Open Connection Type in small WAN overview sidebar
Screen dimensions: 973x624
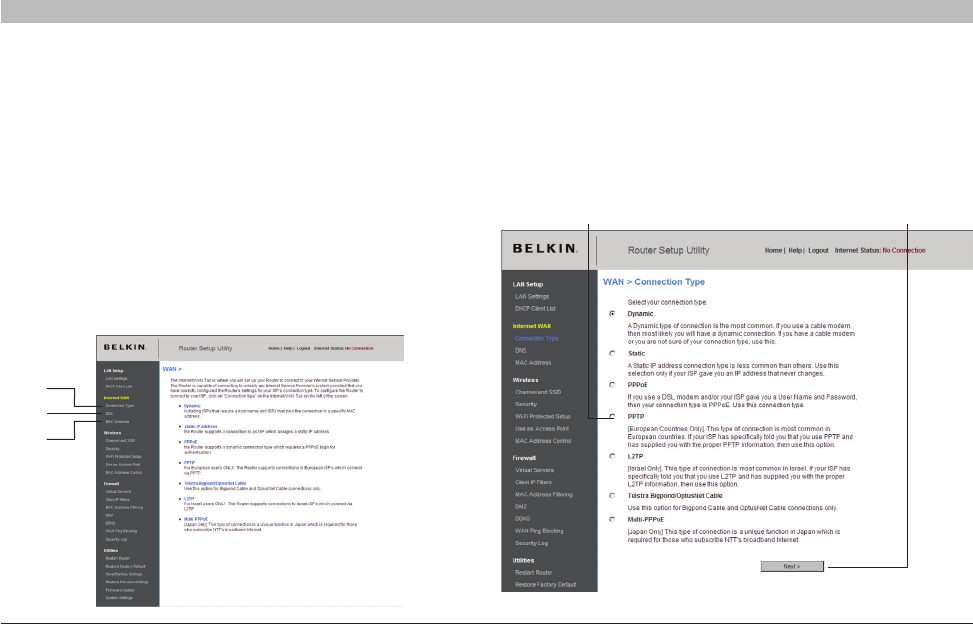point(120,406)
